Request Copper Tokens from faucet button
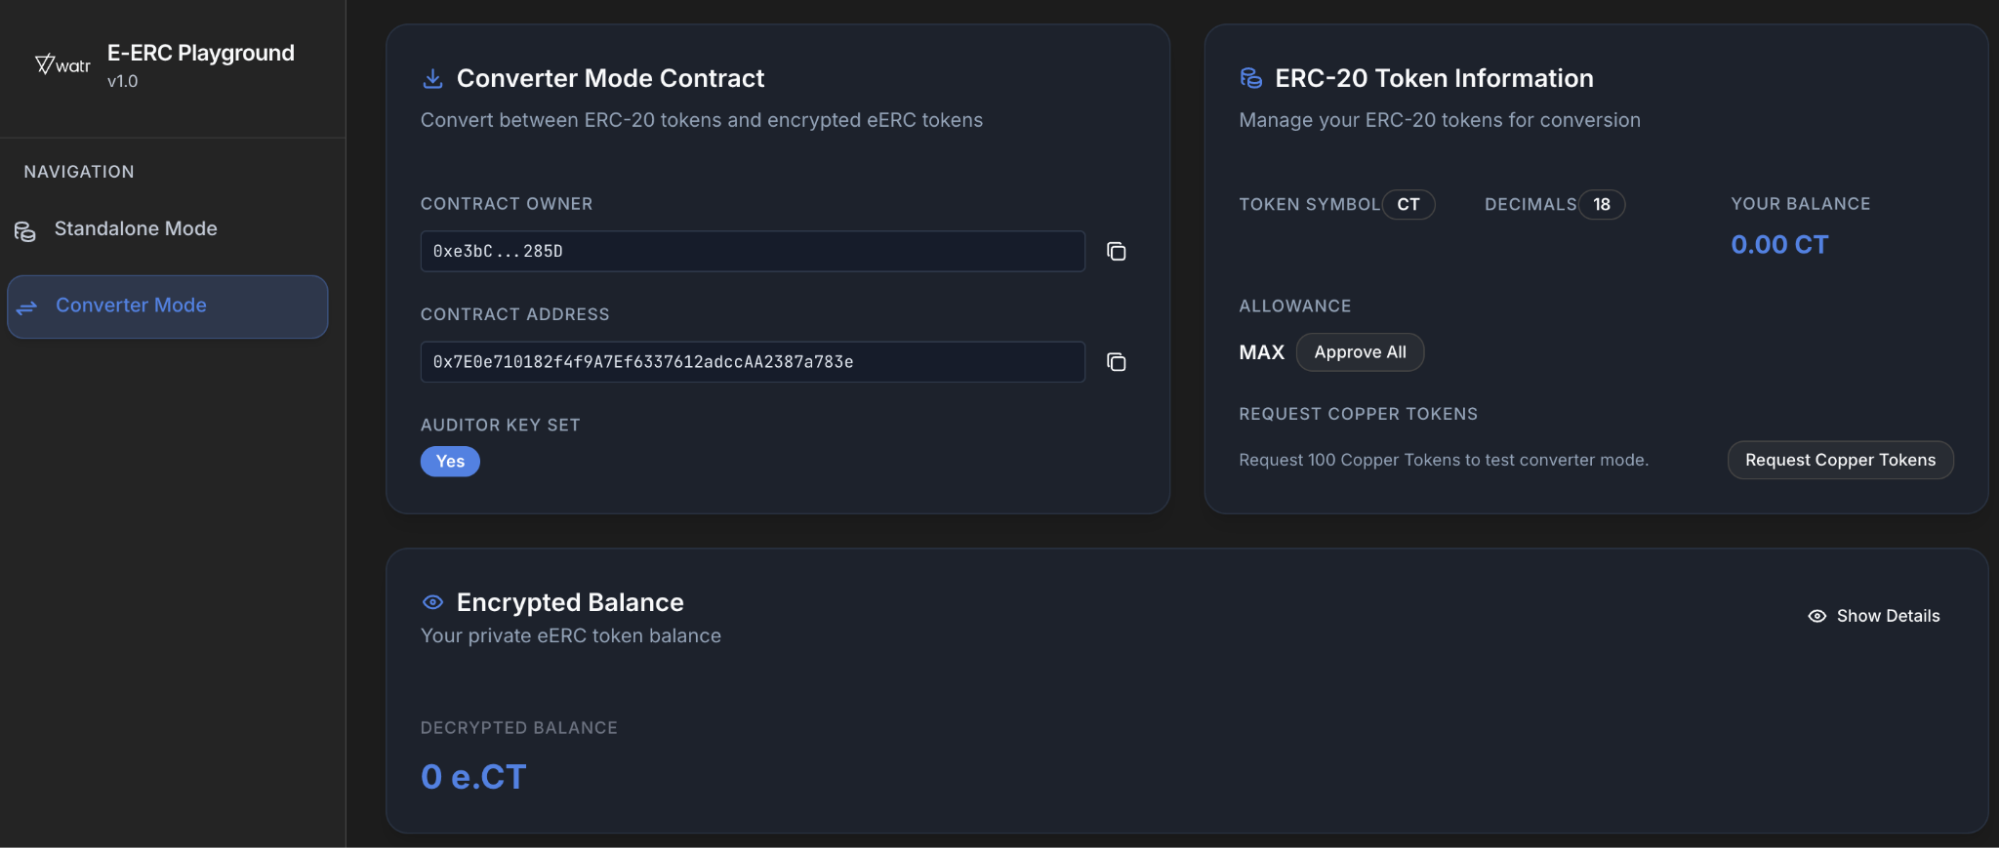 1840,460
